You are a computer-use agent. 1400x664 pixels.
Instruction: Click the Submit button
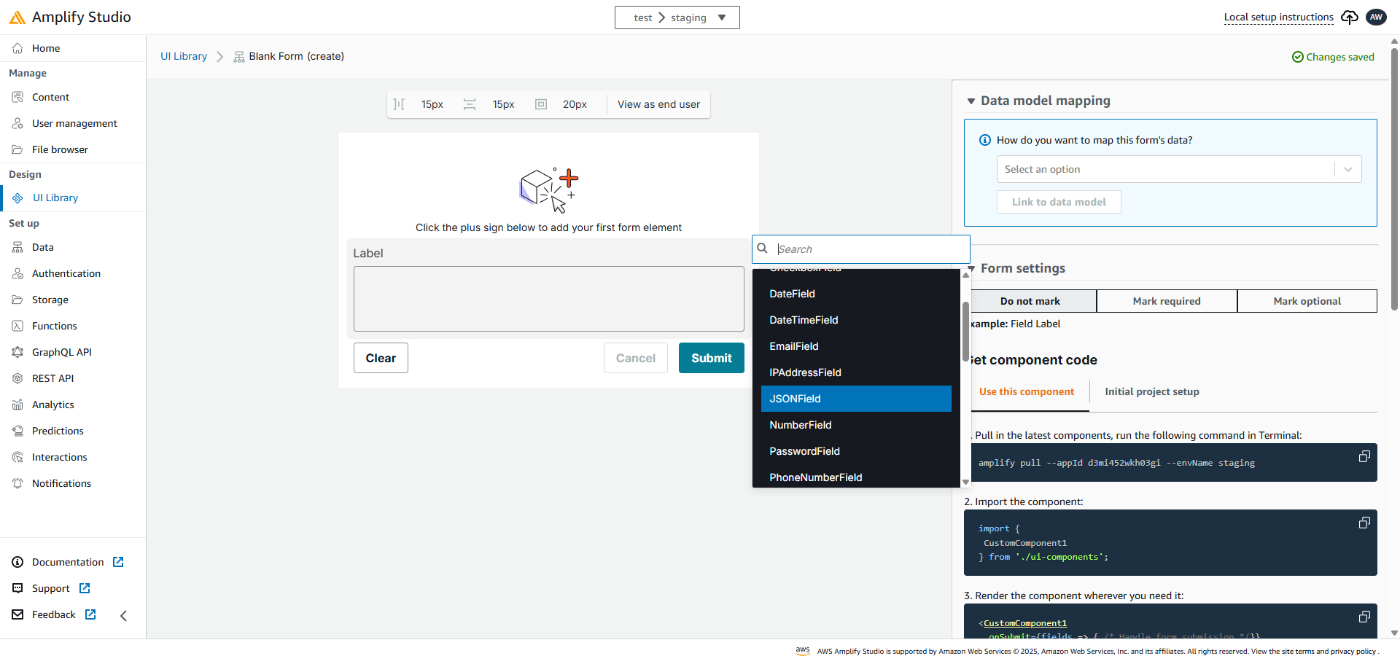[x=711, y=358]
